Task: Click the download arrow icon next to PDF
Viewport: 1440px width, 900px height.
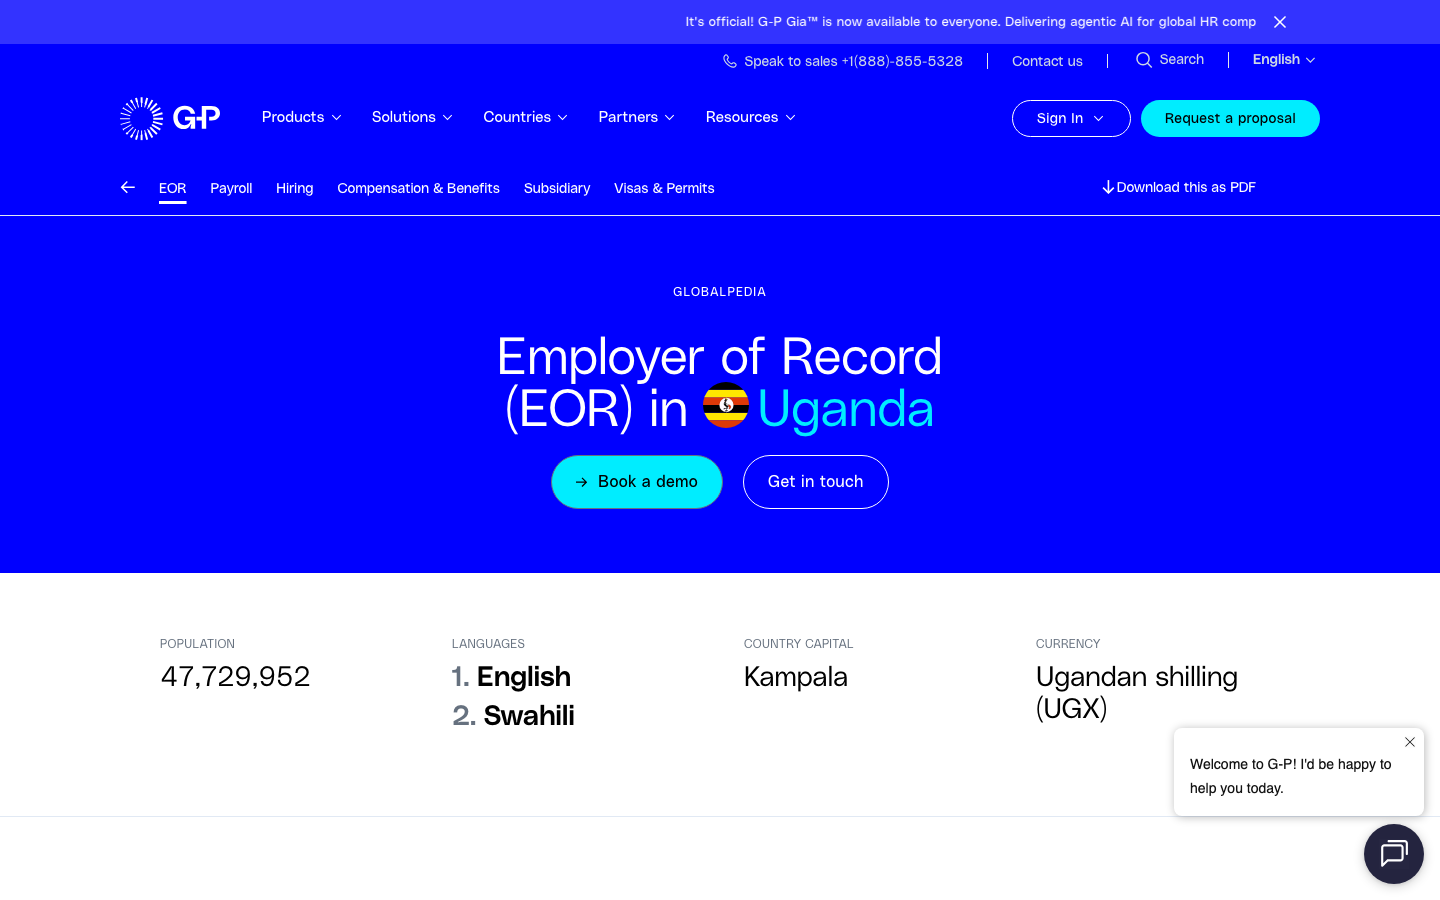Action: (1108, 187)
